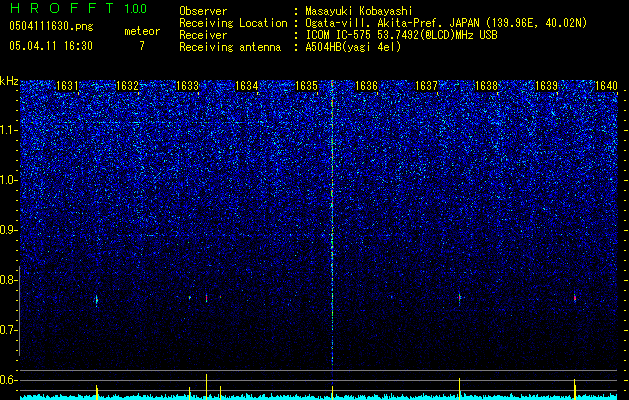Click the gray vertical range bar beside 0.8

(20, 311)
